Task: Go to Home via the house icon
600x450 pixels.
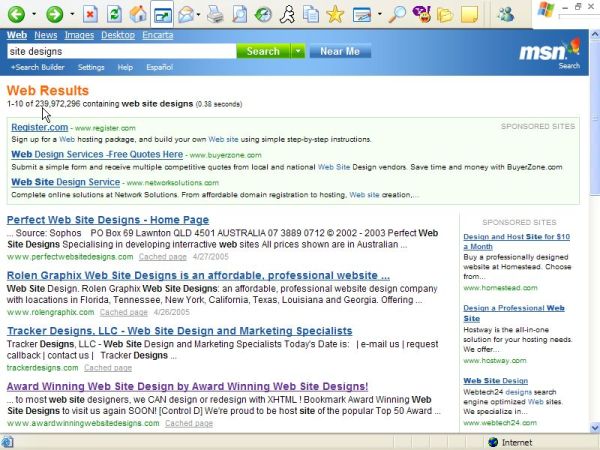Action: point(139,14)
